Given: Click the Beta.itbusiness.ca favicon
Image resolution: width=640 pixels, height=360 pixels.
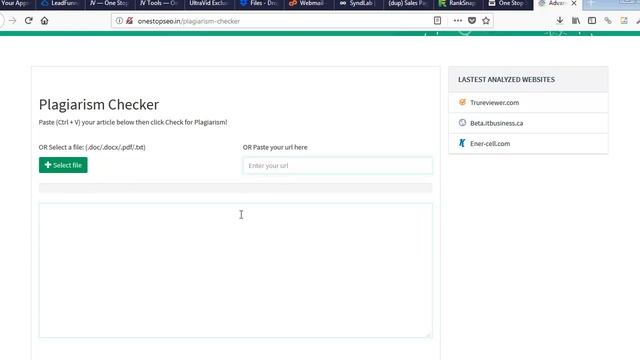Looking at the screenshot, I should point(462,122).
